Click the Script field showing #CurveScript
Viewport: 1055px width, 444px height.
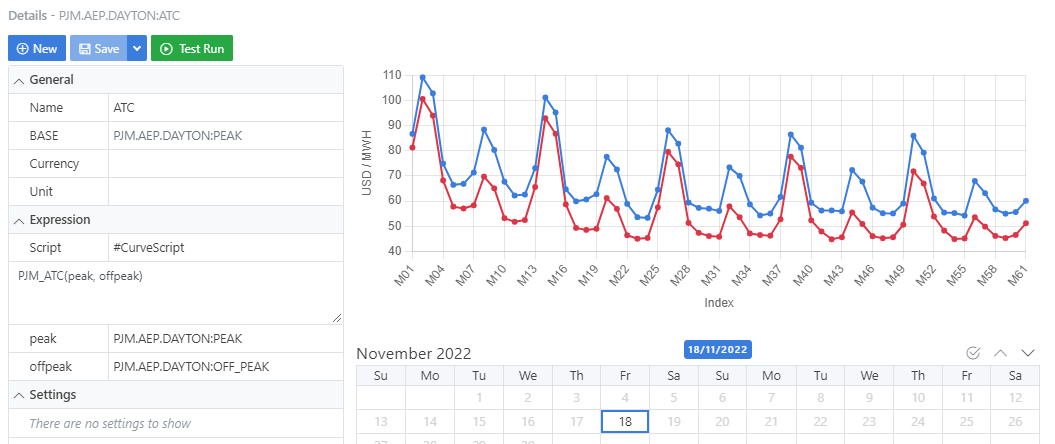225,247
